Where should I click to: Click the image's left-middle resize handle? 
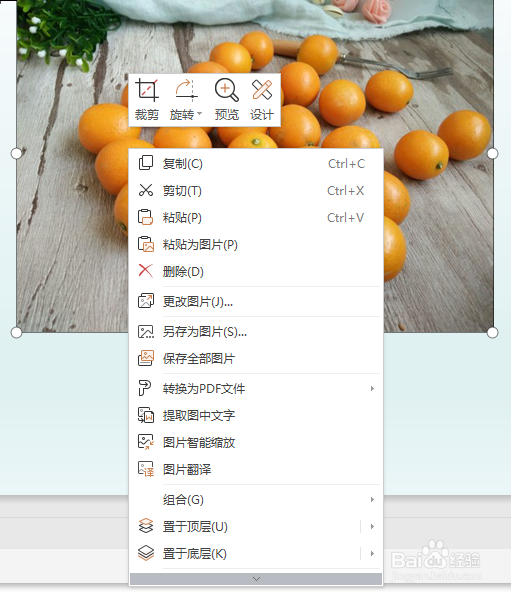tap(16, 153)
